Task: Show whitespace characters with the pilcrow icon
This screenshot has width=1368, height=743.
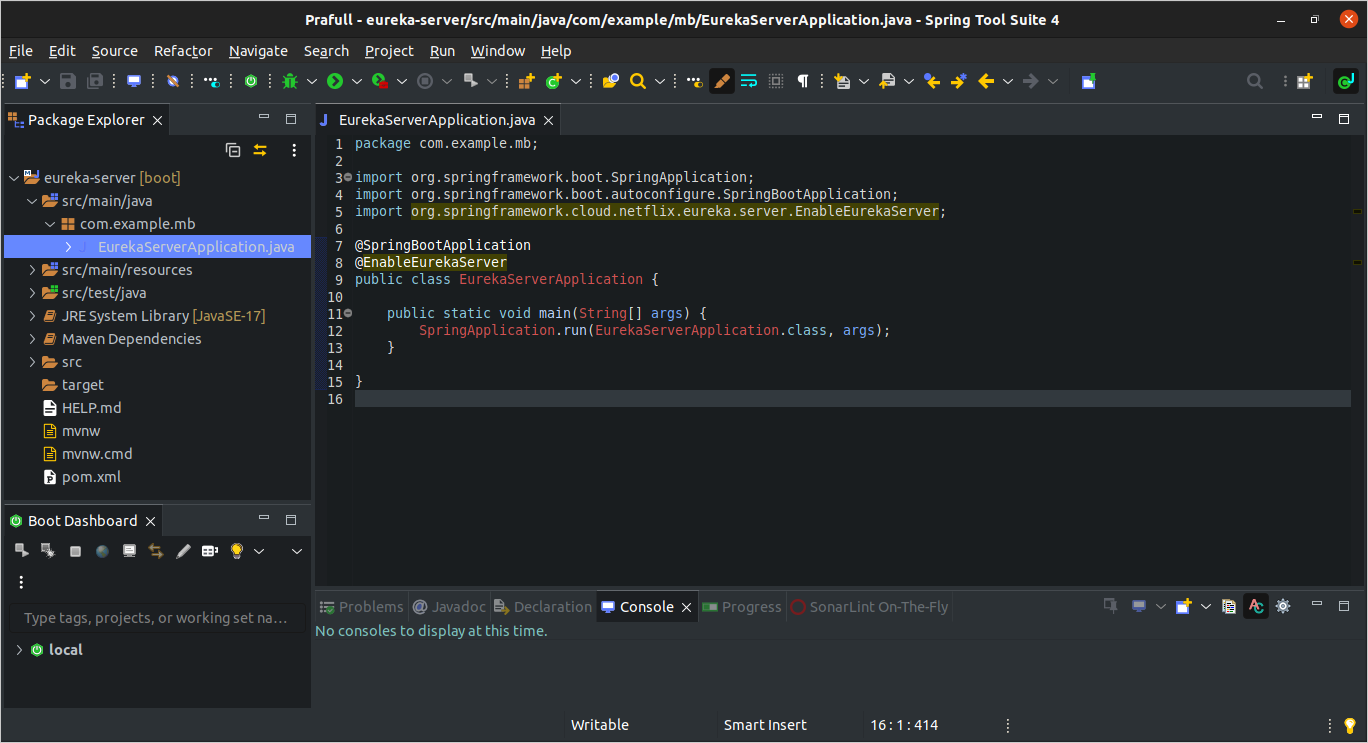Action: tap(804, 81)
